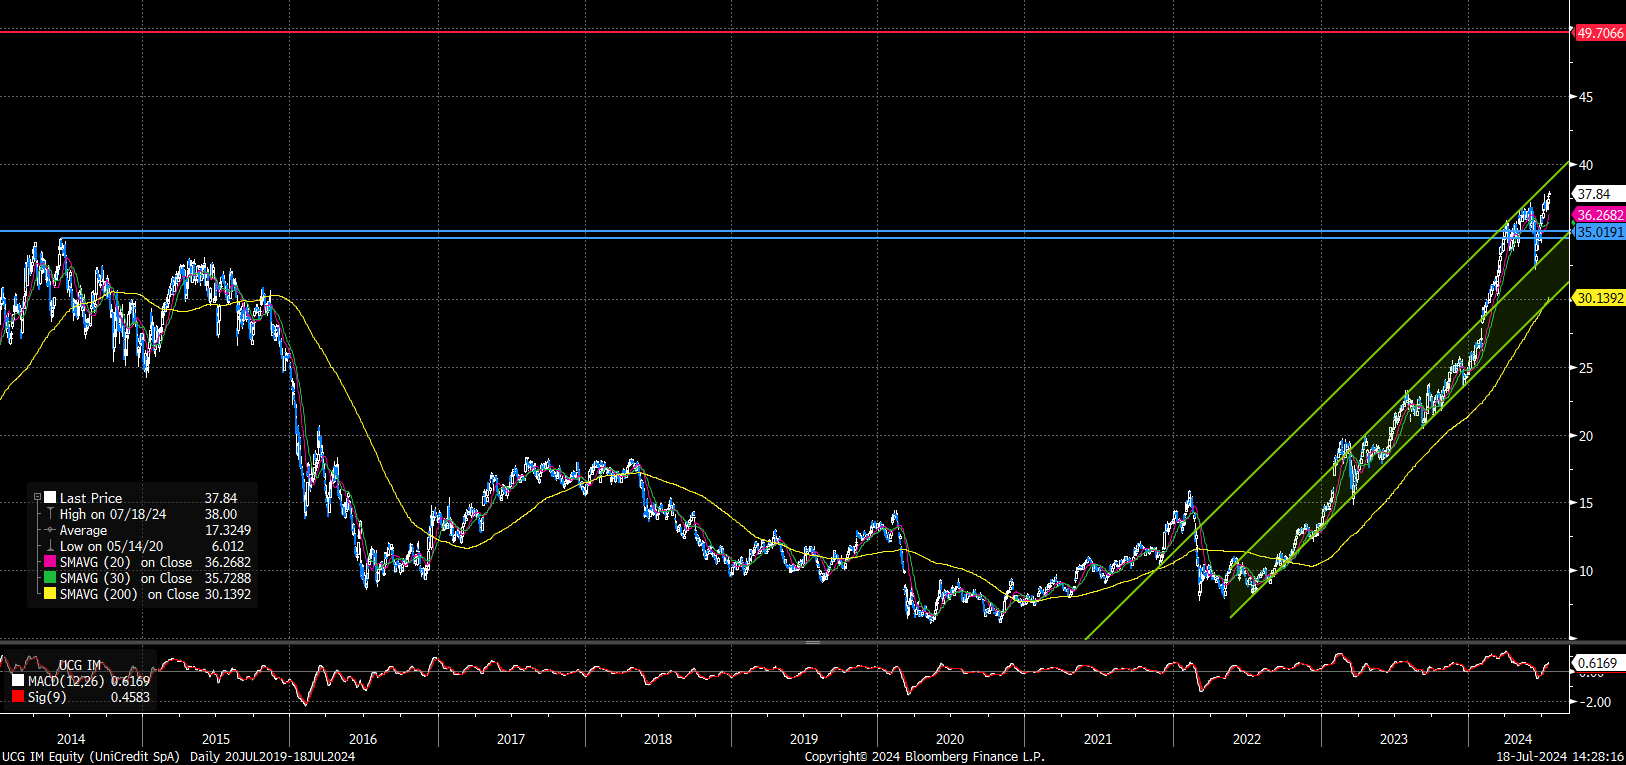Click the Average marker icon in legend
The width and height of the screenshot is (1626, 765).
pos(50,530)
